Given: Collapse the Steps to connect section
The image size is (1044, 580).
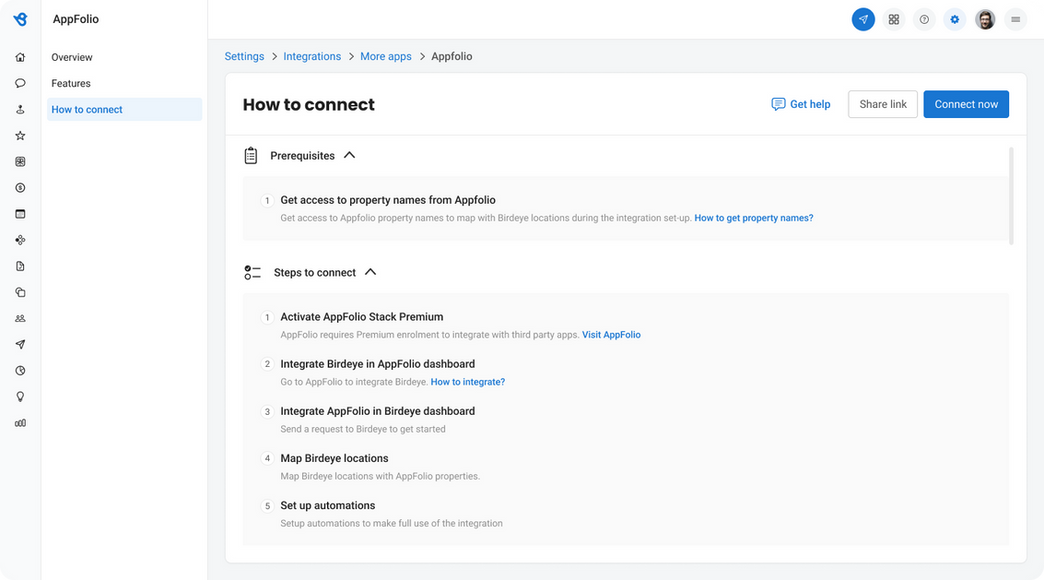Looking at the screenshot, I should 371,272.
